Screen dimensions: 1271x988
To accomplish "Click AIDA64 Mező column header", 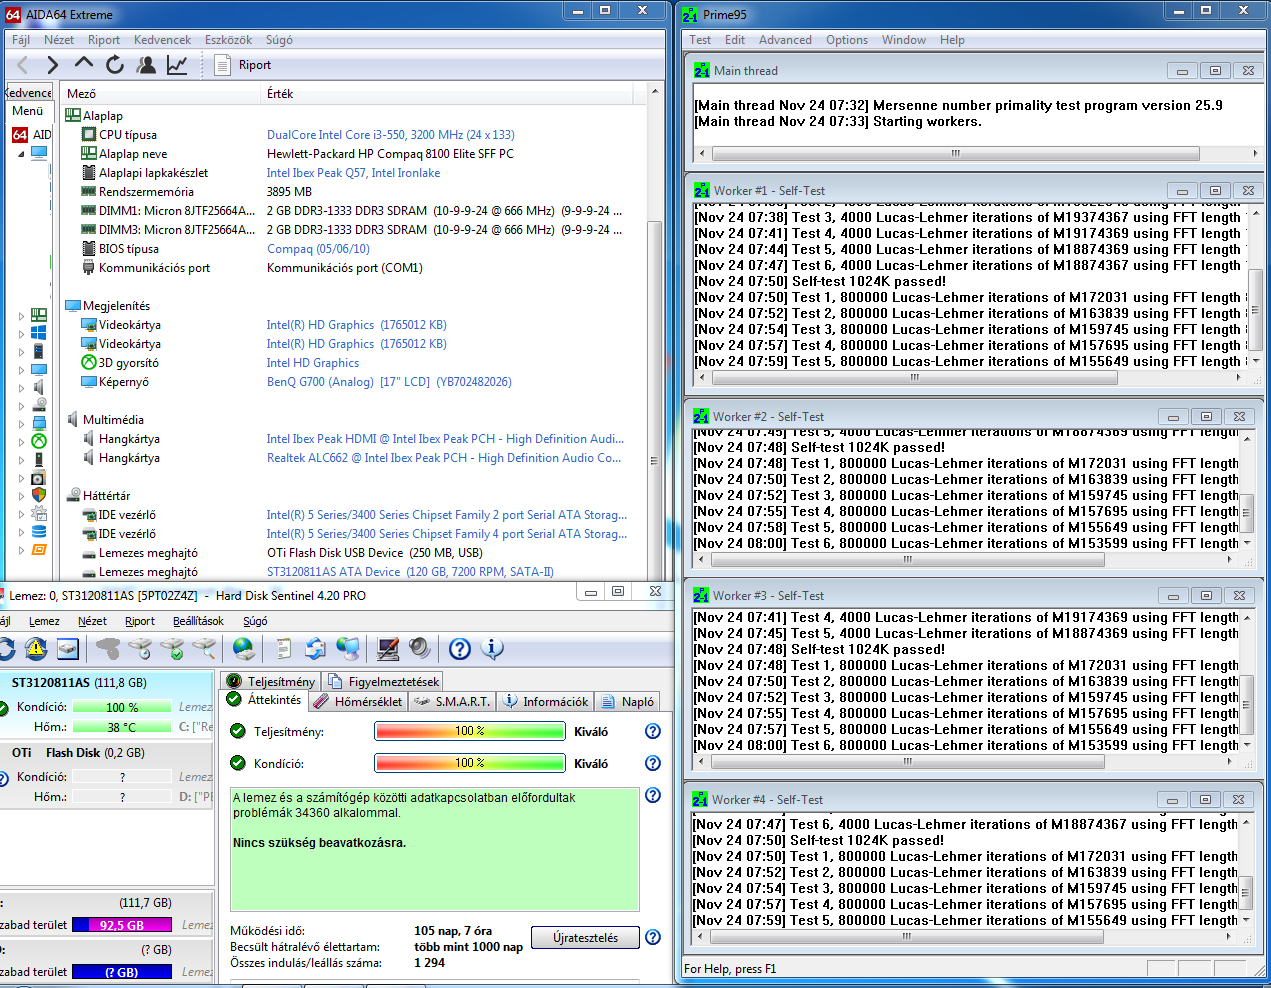I will (x=161, y=93).
